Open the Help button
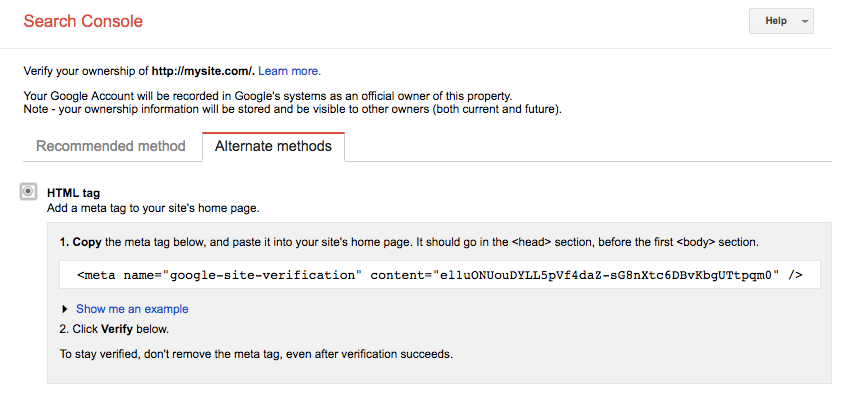 coord(775,21)
